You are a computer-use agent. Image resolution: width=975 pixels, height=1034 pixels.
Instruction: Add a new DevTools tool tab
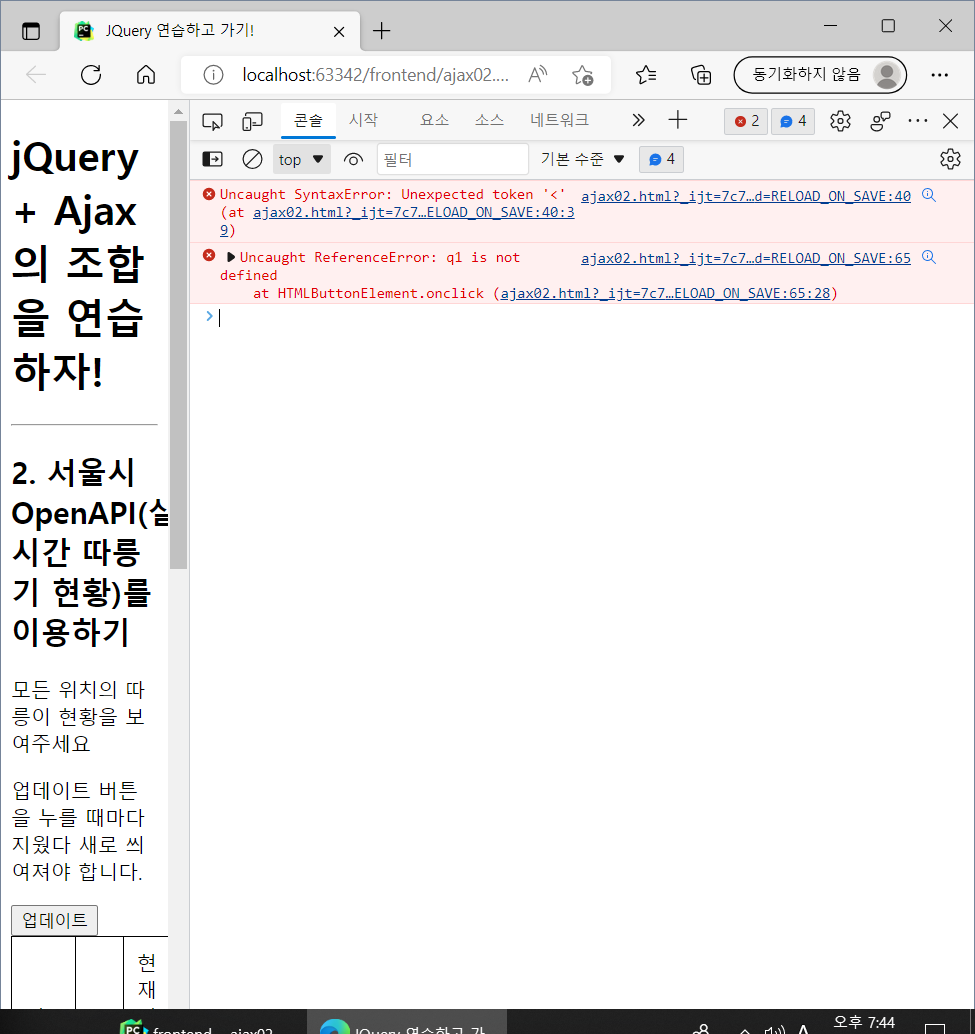pyautogui.click(x=677, y=120)
